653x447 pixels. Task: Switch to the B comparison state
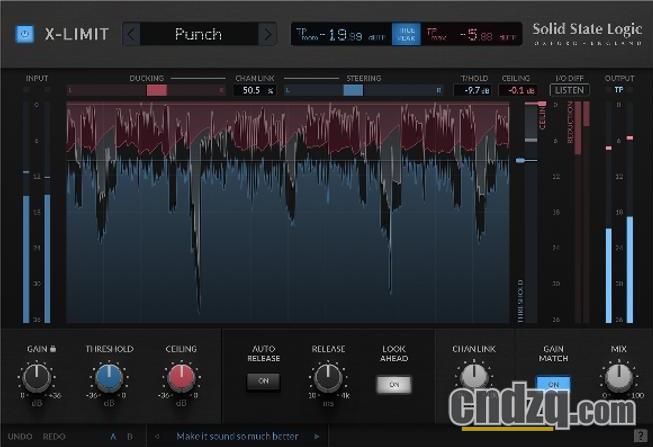click(x=130, y=436)
